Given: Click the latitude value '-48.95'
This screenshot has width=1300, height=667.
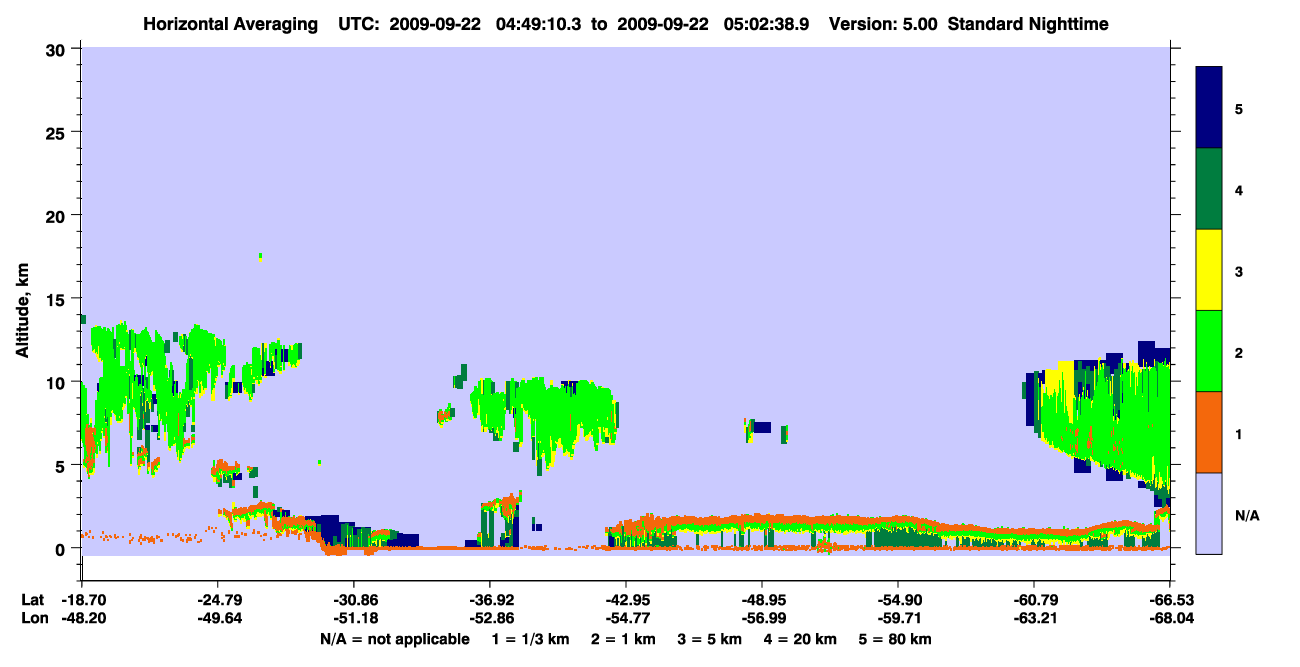Looking at the screenshot, I should coord(762,600).
